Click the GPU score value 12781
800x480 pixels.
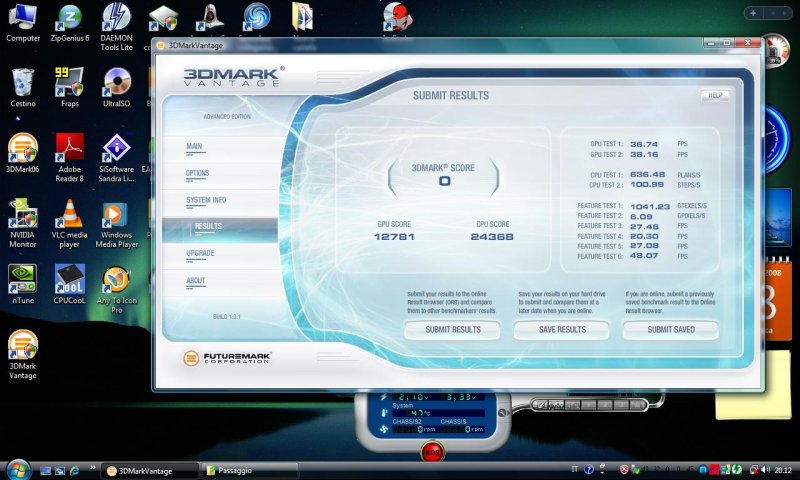[394, 237]
